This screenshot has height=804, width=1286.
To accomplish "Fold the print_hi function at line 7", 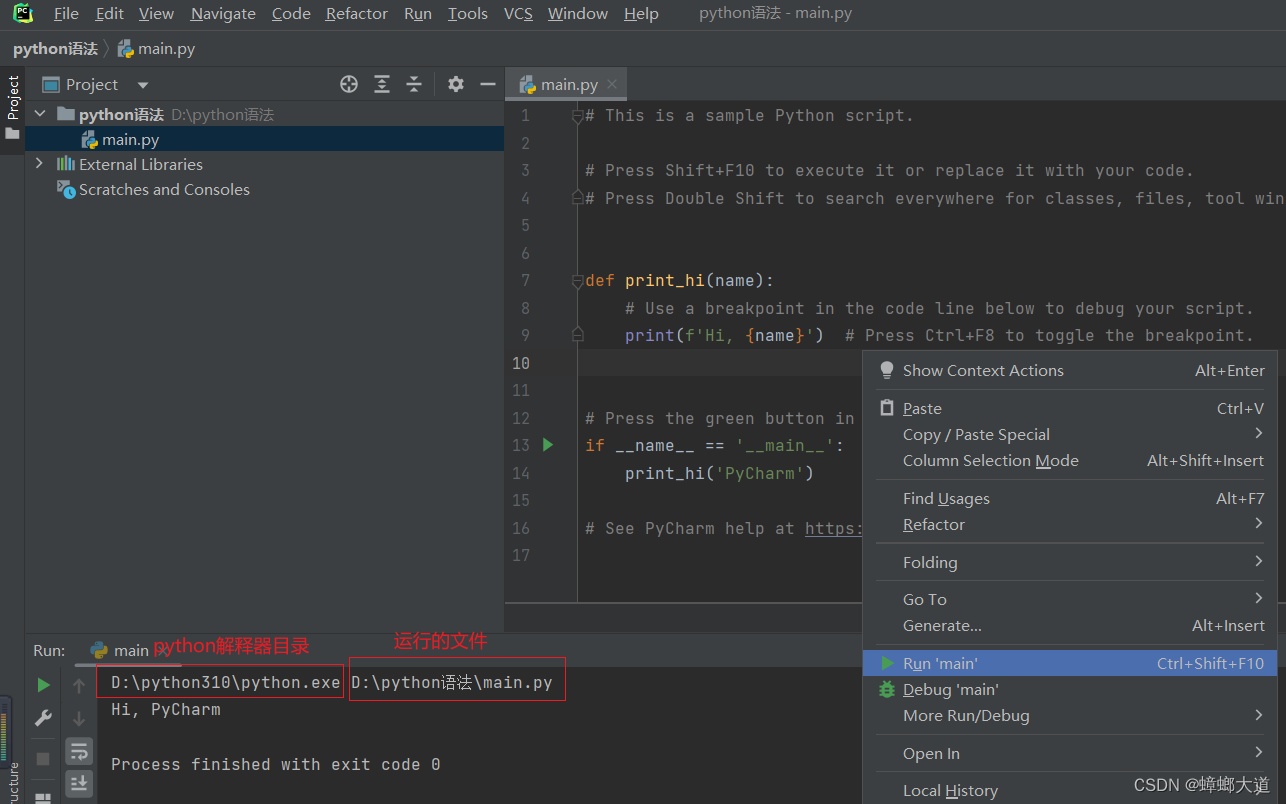I will tap(577, 281).
